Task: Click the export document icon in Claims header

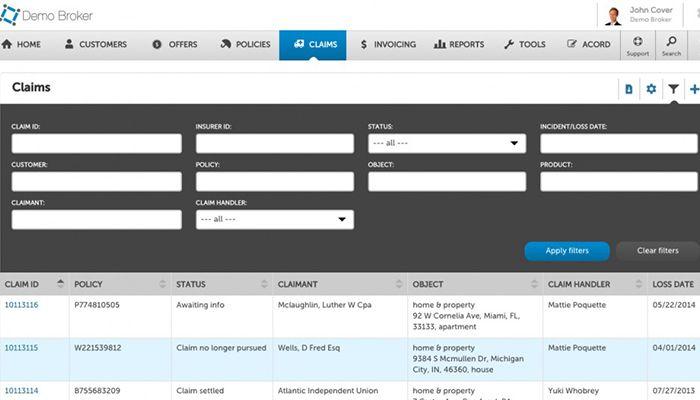Action: pos(629,89)
